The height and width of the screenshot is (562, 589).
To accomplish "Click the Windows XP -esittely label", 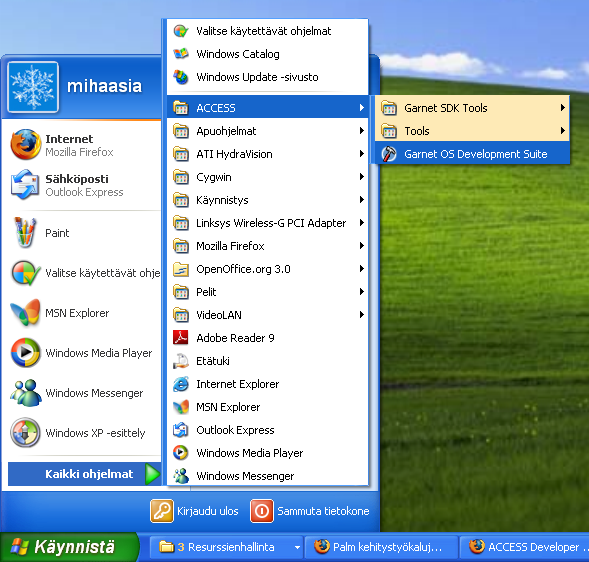I will [x=95, y=433].
